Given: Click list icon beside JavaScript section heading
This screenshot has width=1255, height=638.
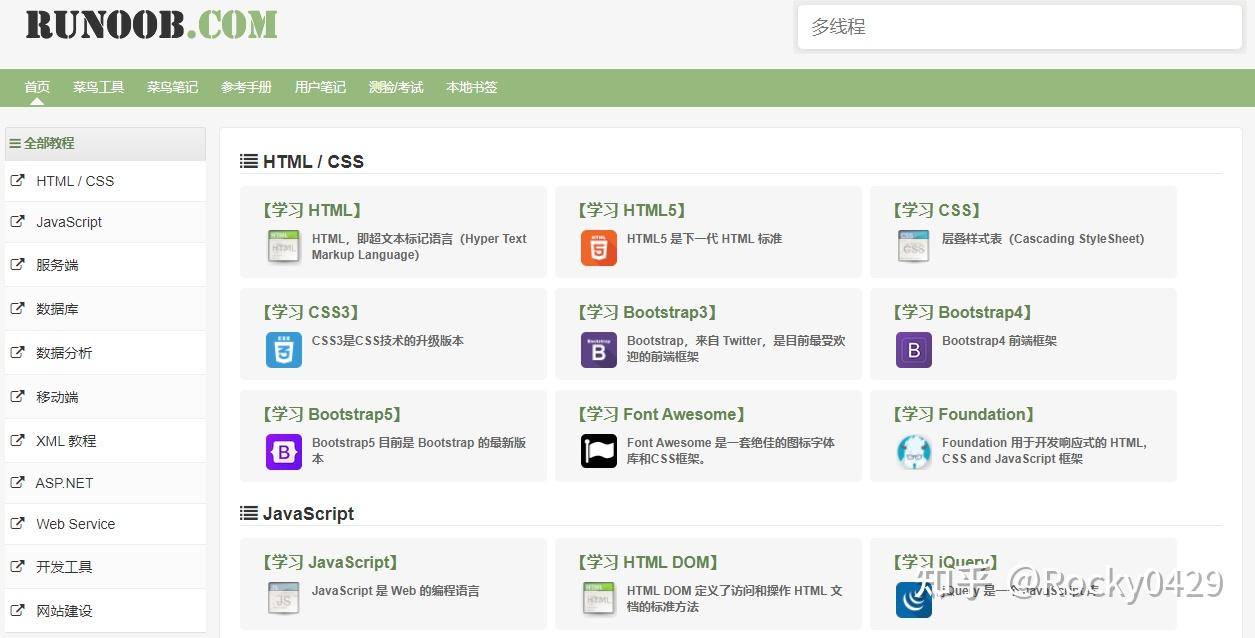Looking at the screenshot, I should [x=249, y=513].
